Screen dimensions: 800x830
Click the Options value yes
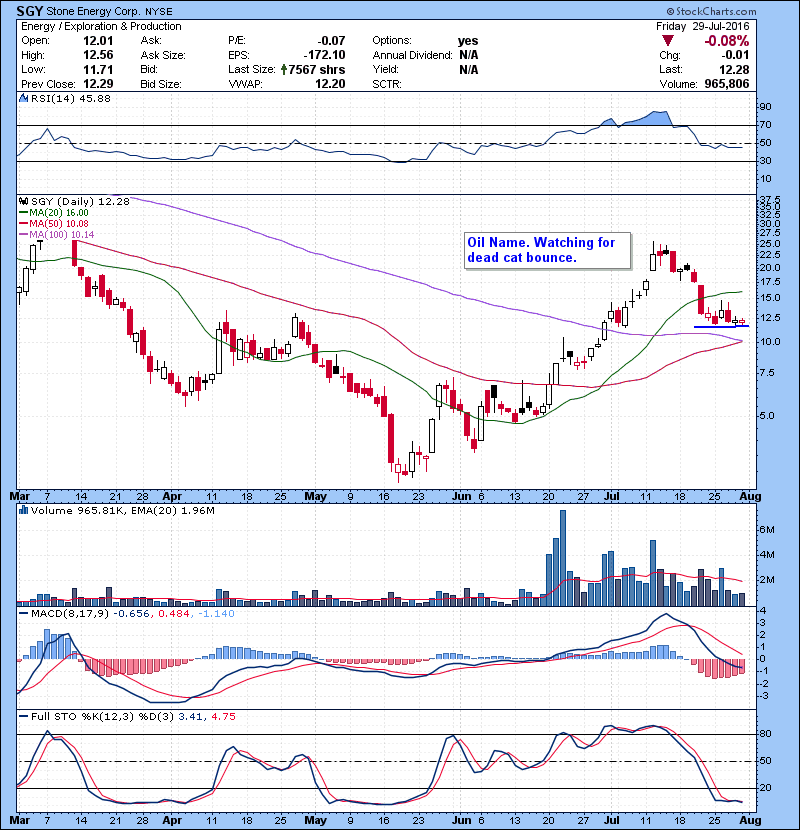[468, 41]
